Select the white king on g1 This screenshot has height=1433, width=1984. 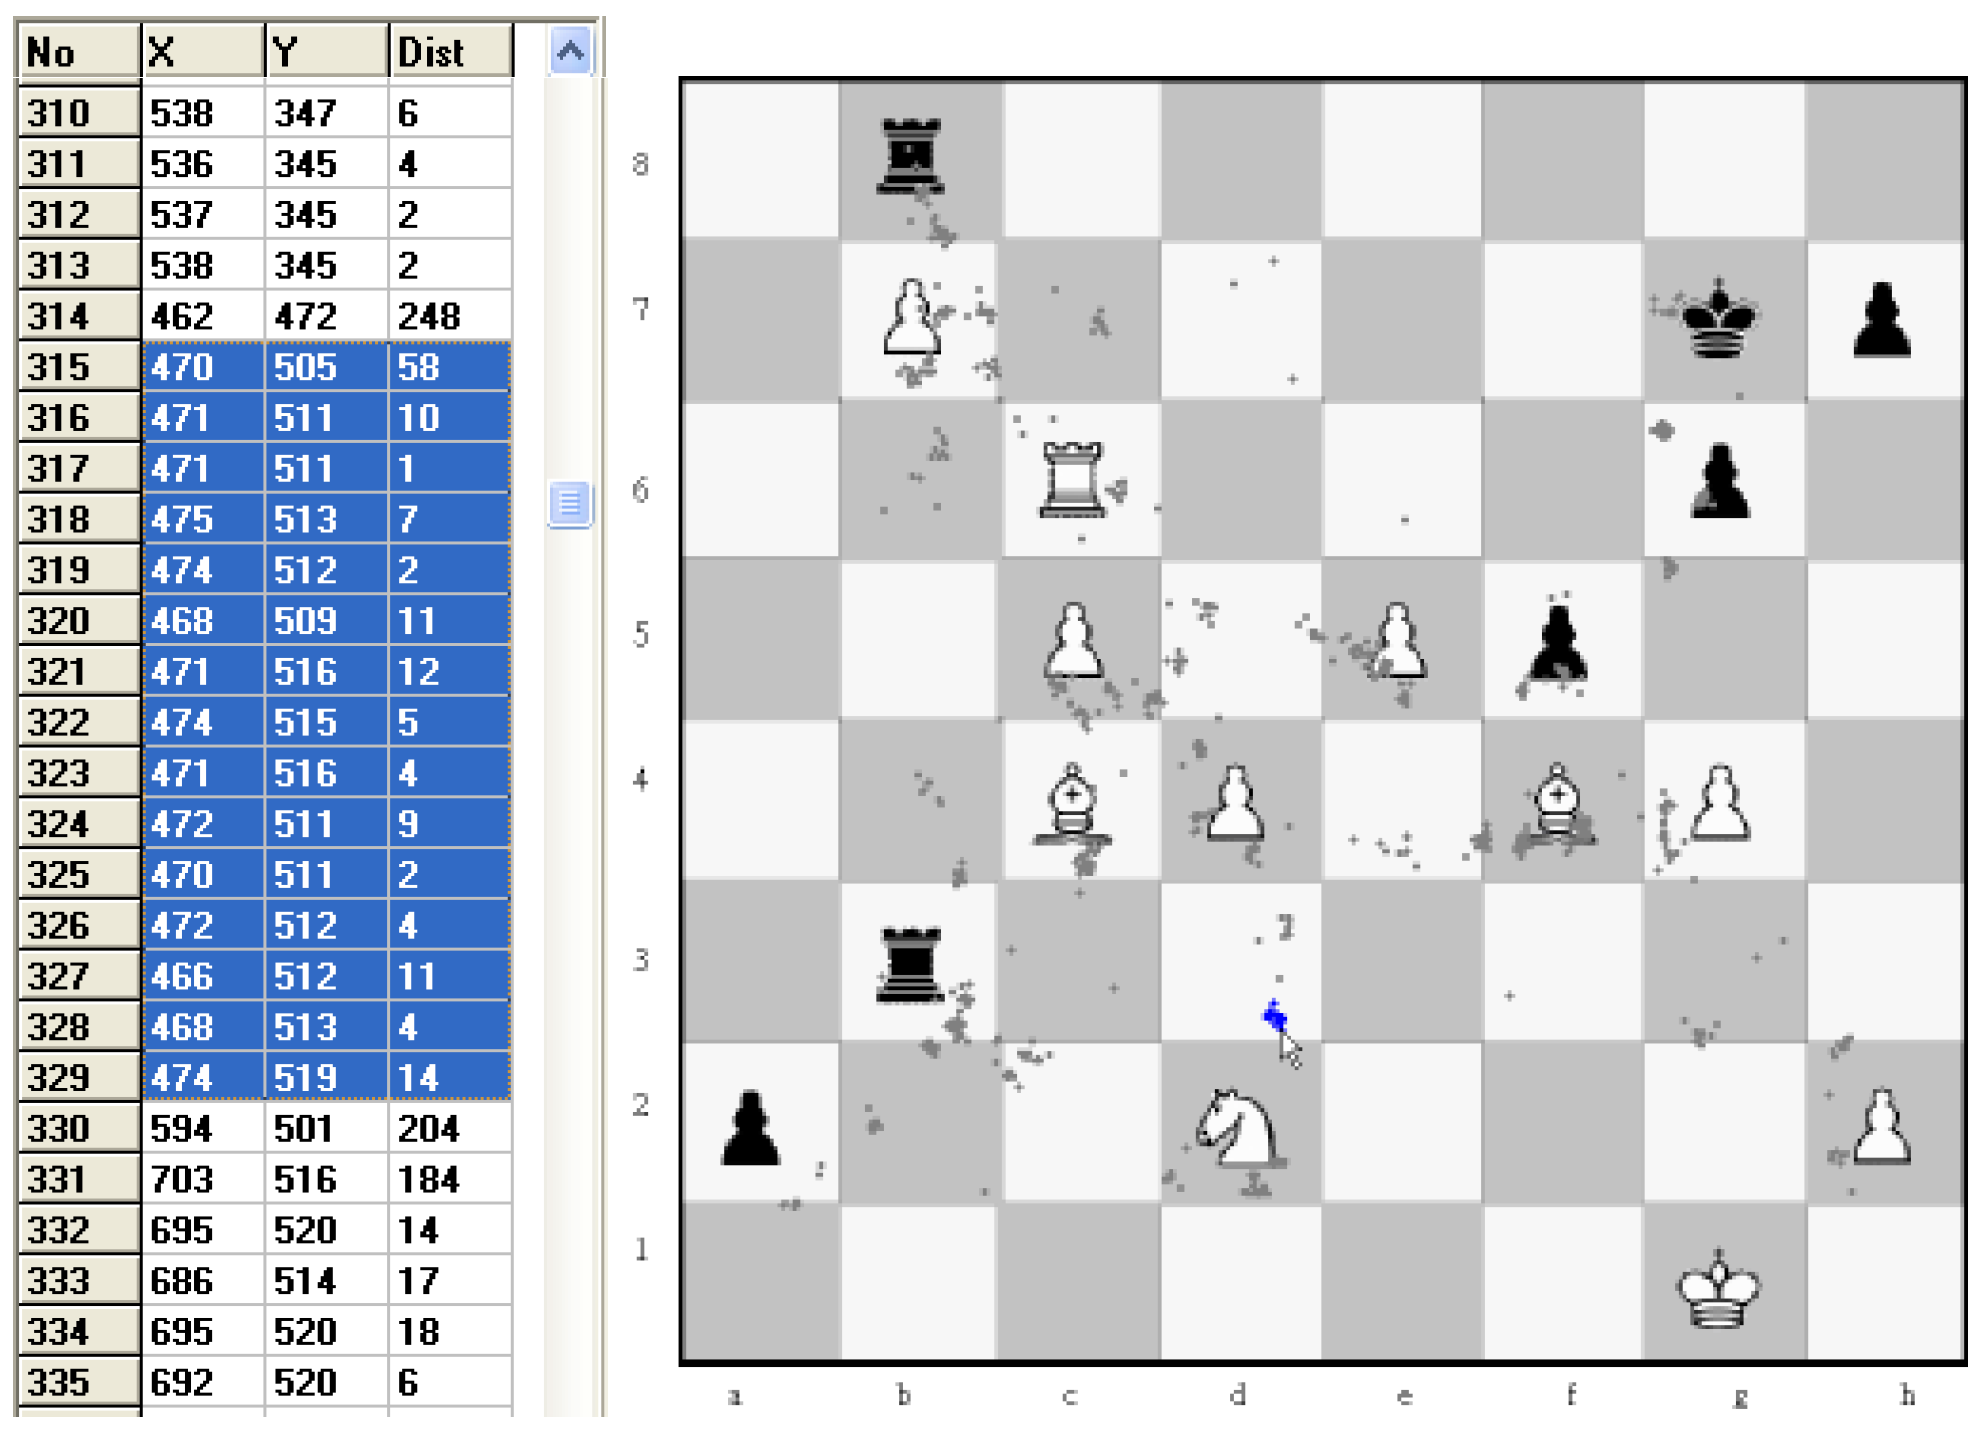pos(1718,1290)
